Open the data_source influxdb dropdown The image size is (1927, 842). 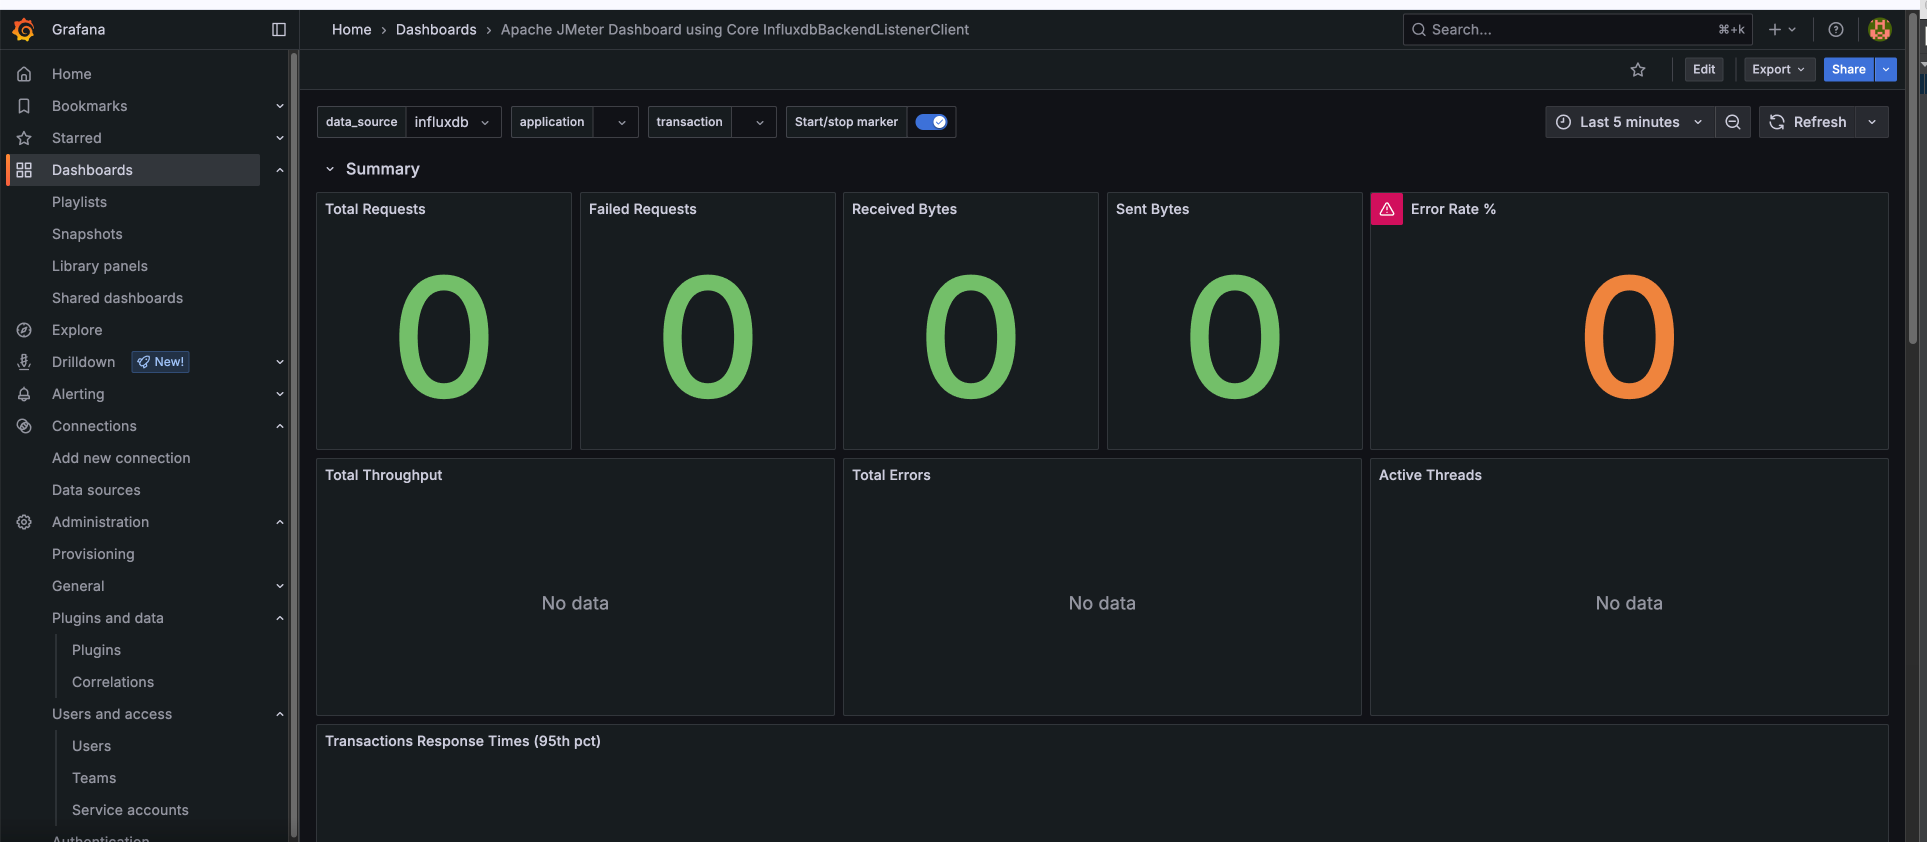453,122
